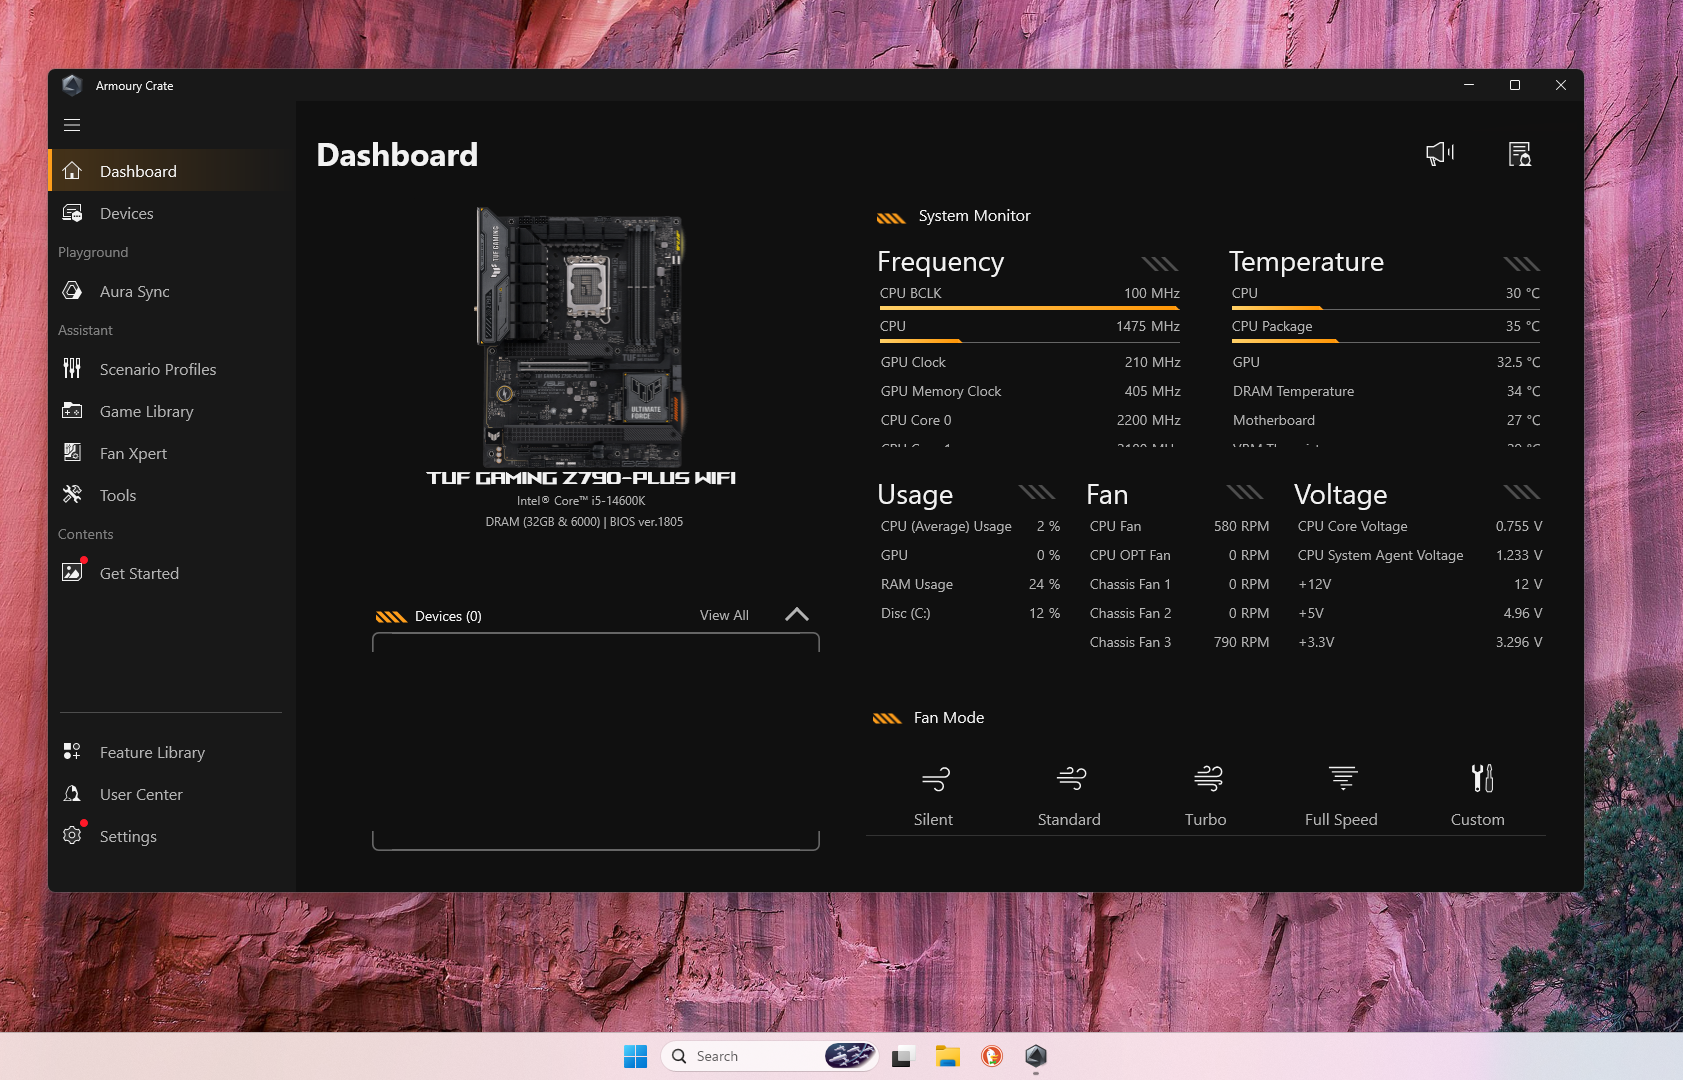Click the RAM Usage row

(x=970, y=584)
